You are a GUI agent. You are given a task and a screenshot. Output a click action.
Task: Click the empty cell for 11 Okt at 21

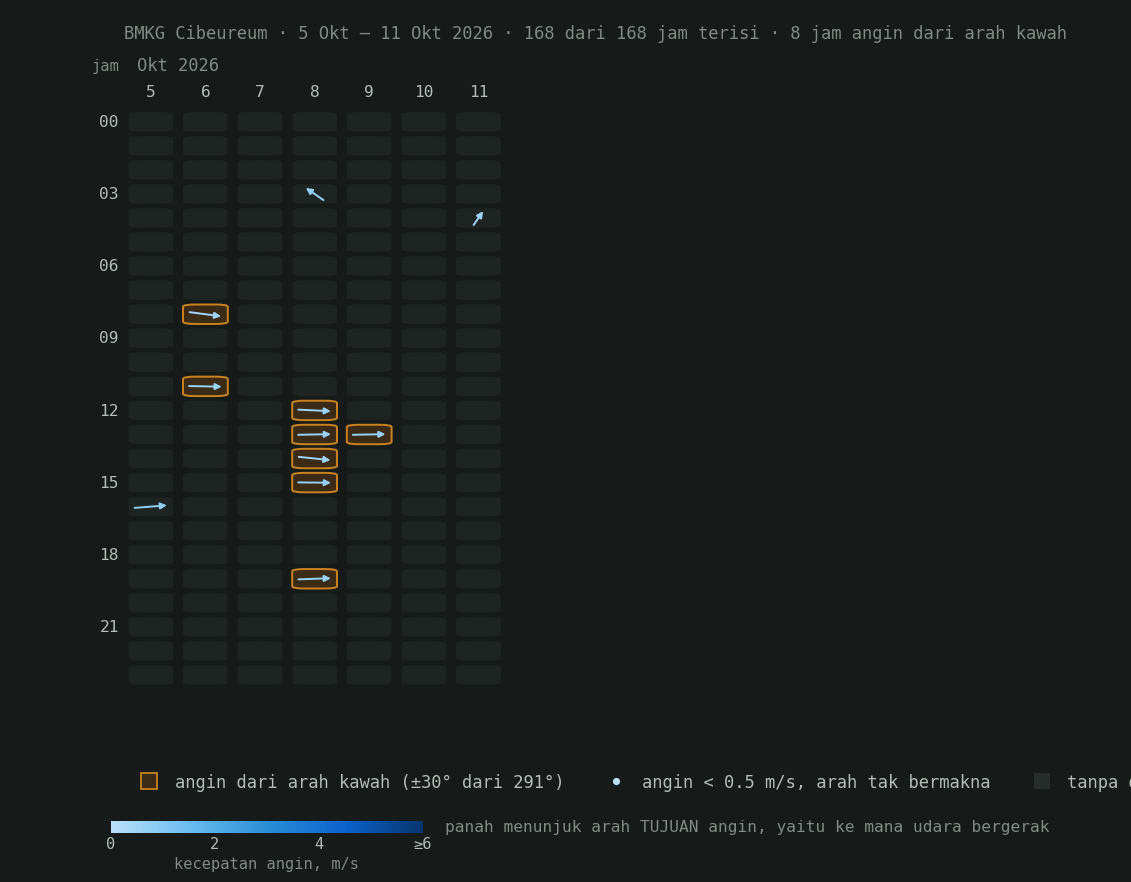coord(478,627)
